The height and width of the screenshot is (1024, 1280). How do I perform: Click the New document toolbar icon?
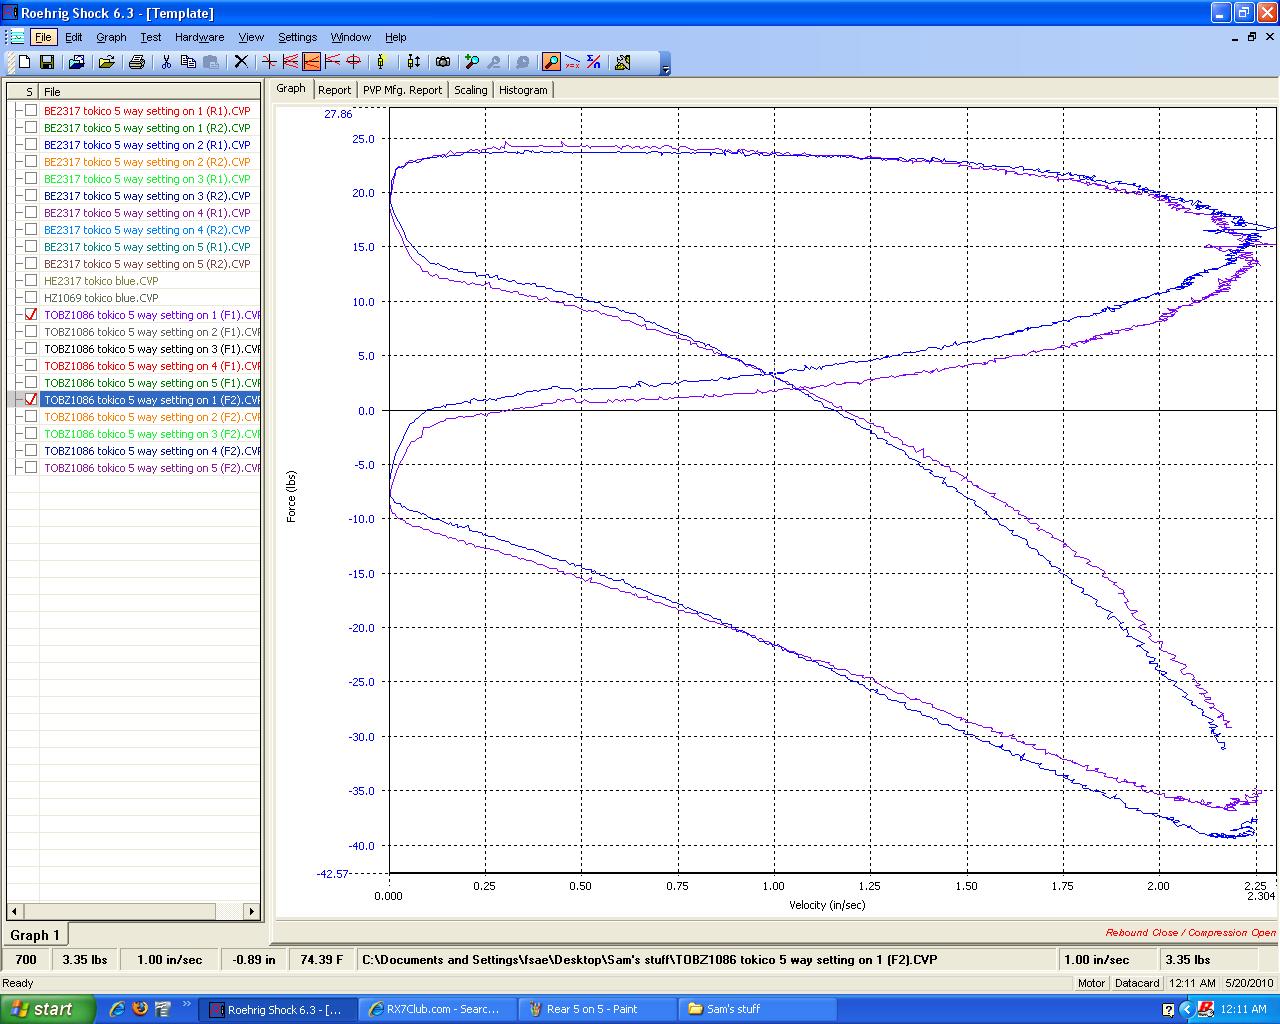tap(25, 62)
